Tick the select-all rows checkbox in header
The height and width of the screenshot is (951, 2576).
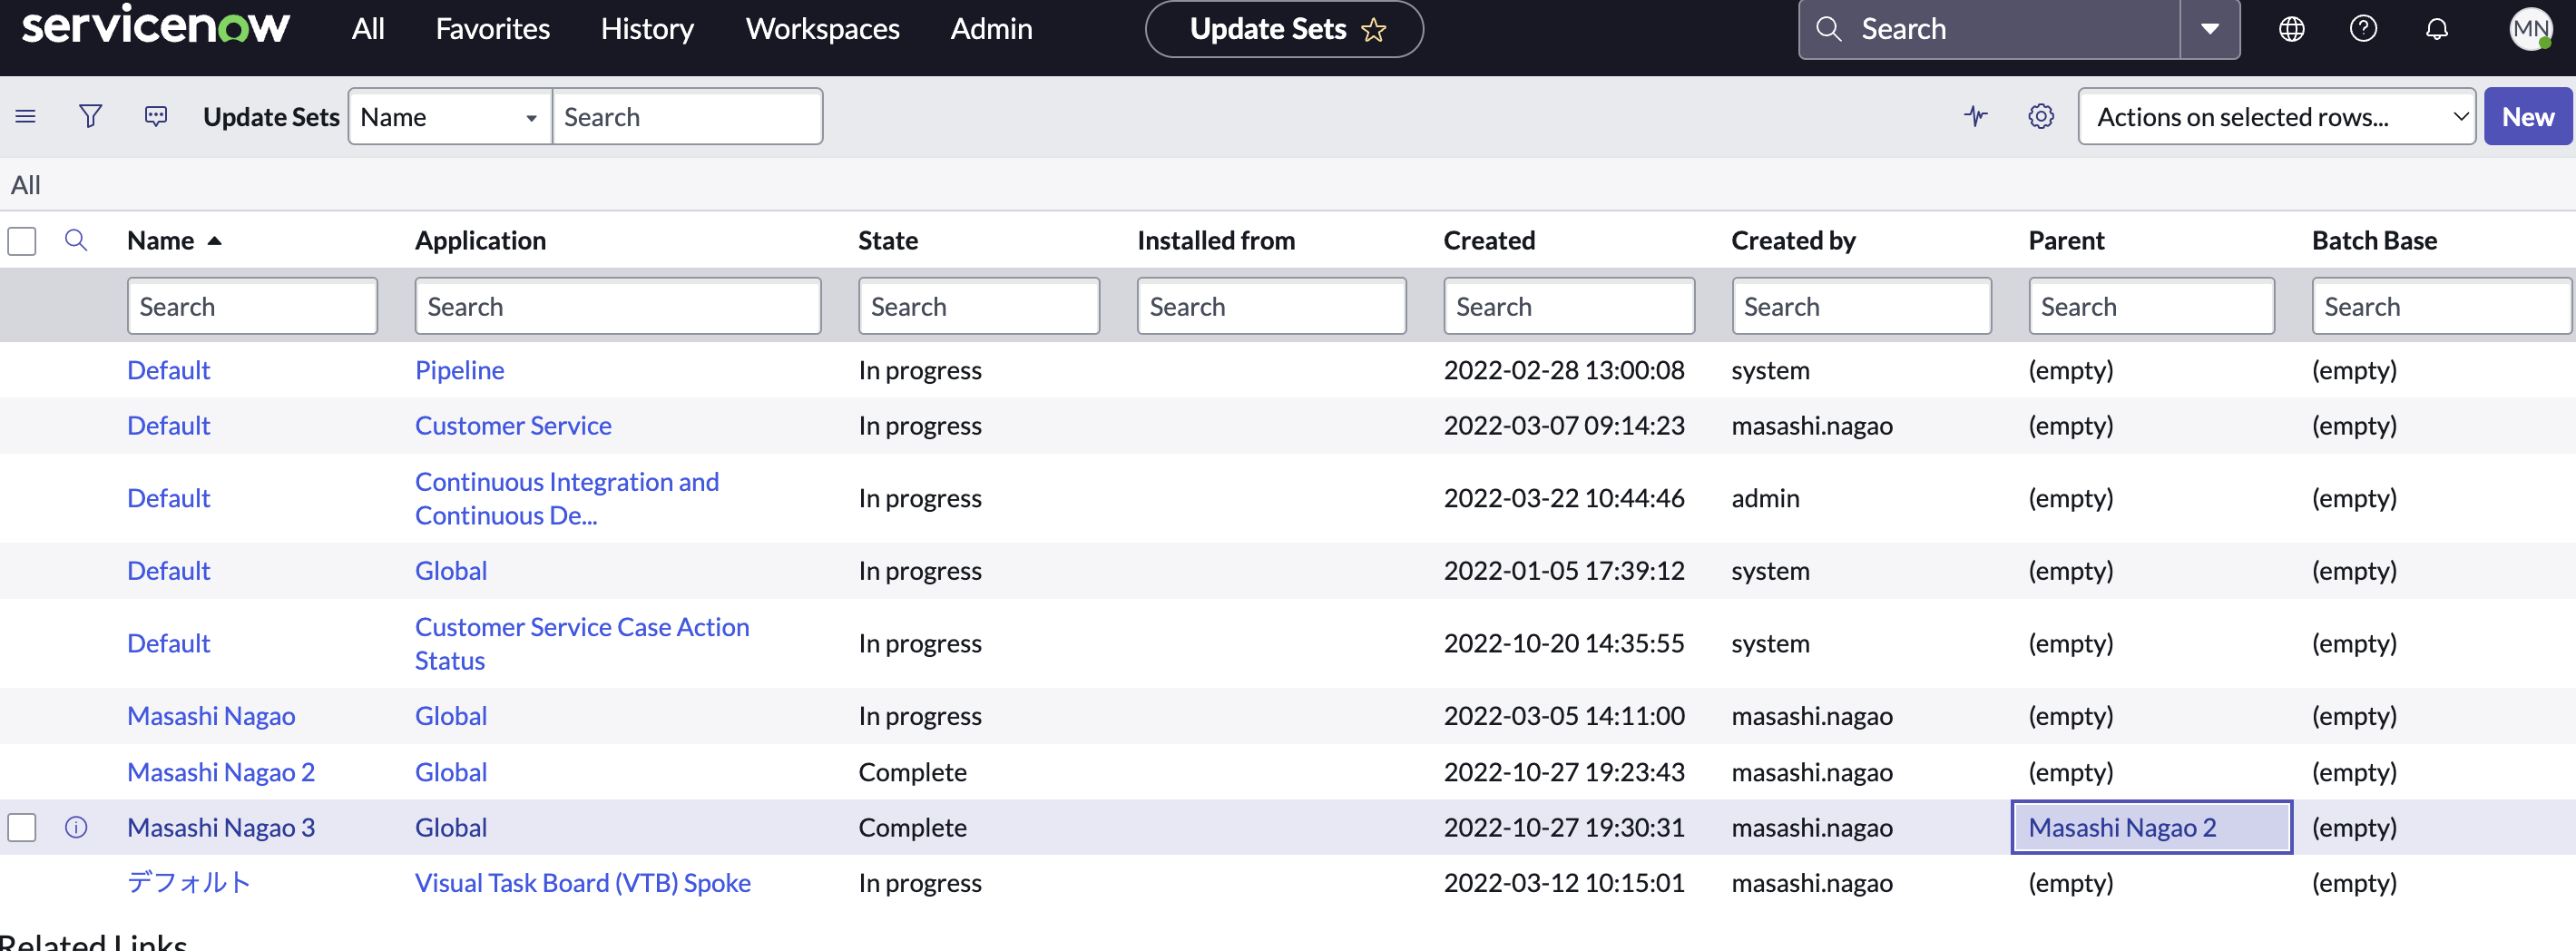coord(22,241)
